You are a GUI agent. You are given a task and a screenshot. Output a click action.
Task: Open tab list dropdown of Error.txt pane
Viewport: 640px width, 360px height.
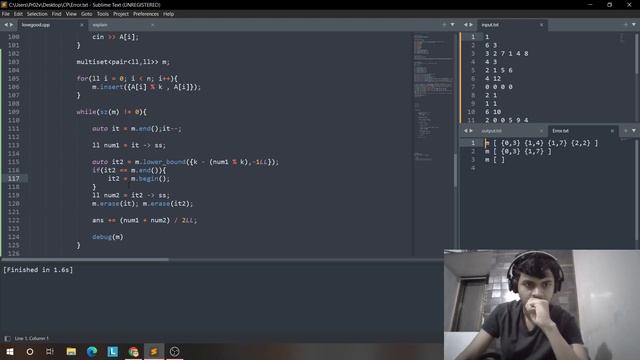[x=634, y=131]
